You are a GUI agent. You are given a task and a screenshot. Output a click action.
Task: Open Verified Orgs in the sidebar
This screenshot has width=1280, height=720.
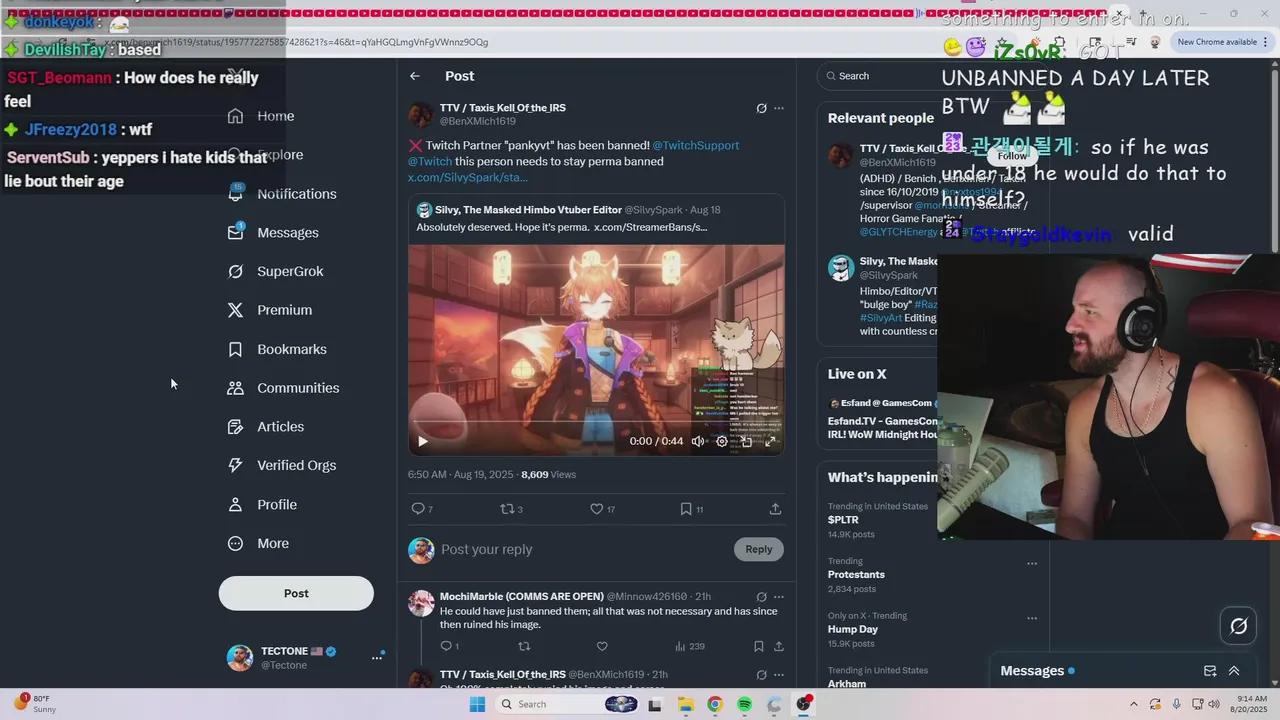(x=282, y=466)
